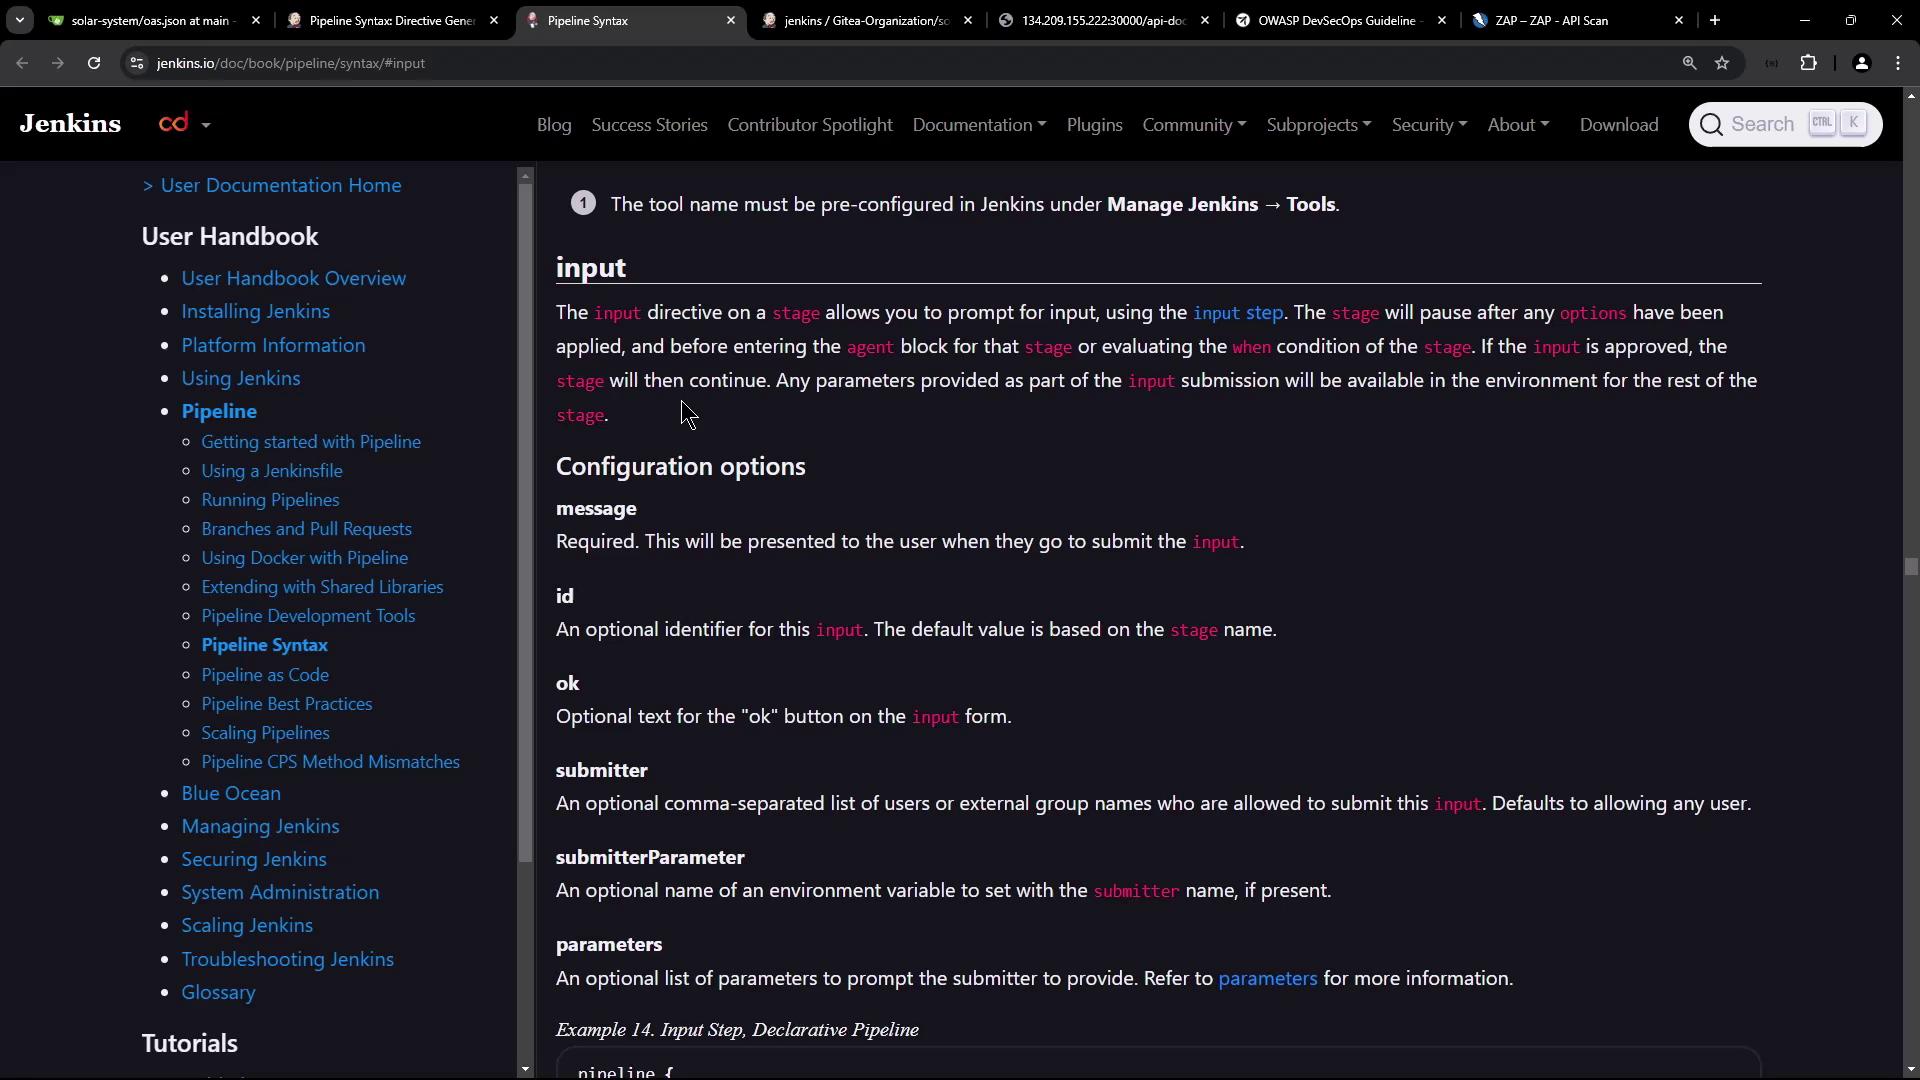1920x1080 pixels.
Task: Click the browser reload icon
Action: point(94,63)
